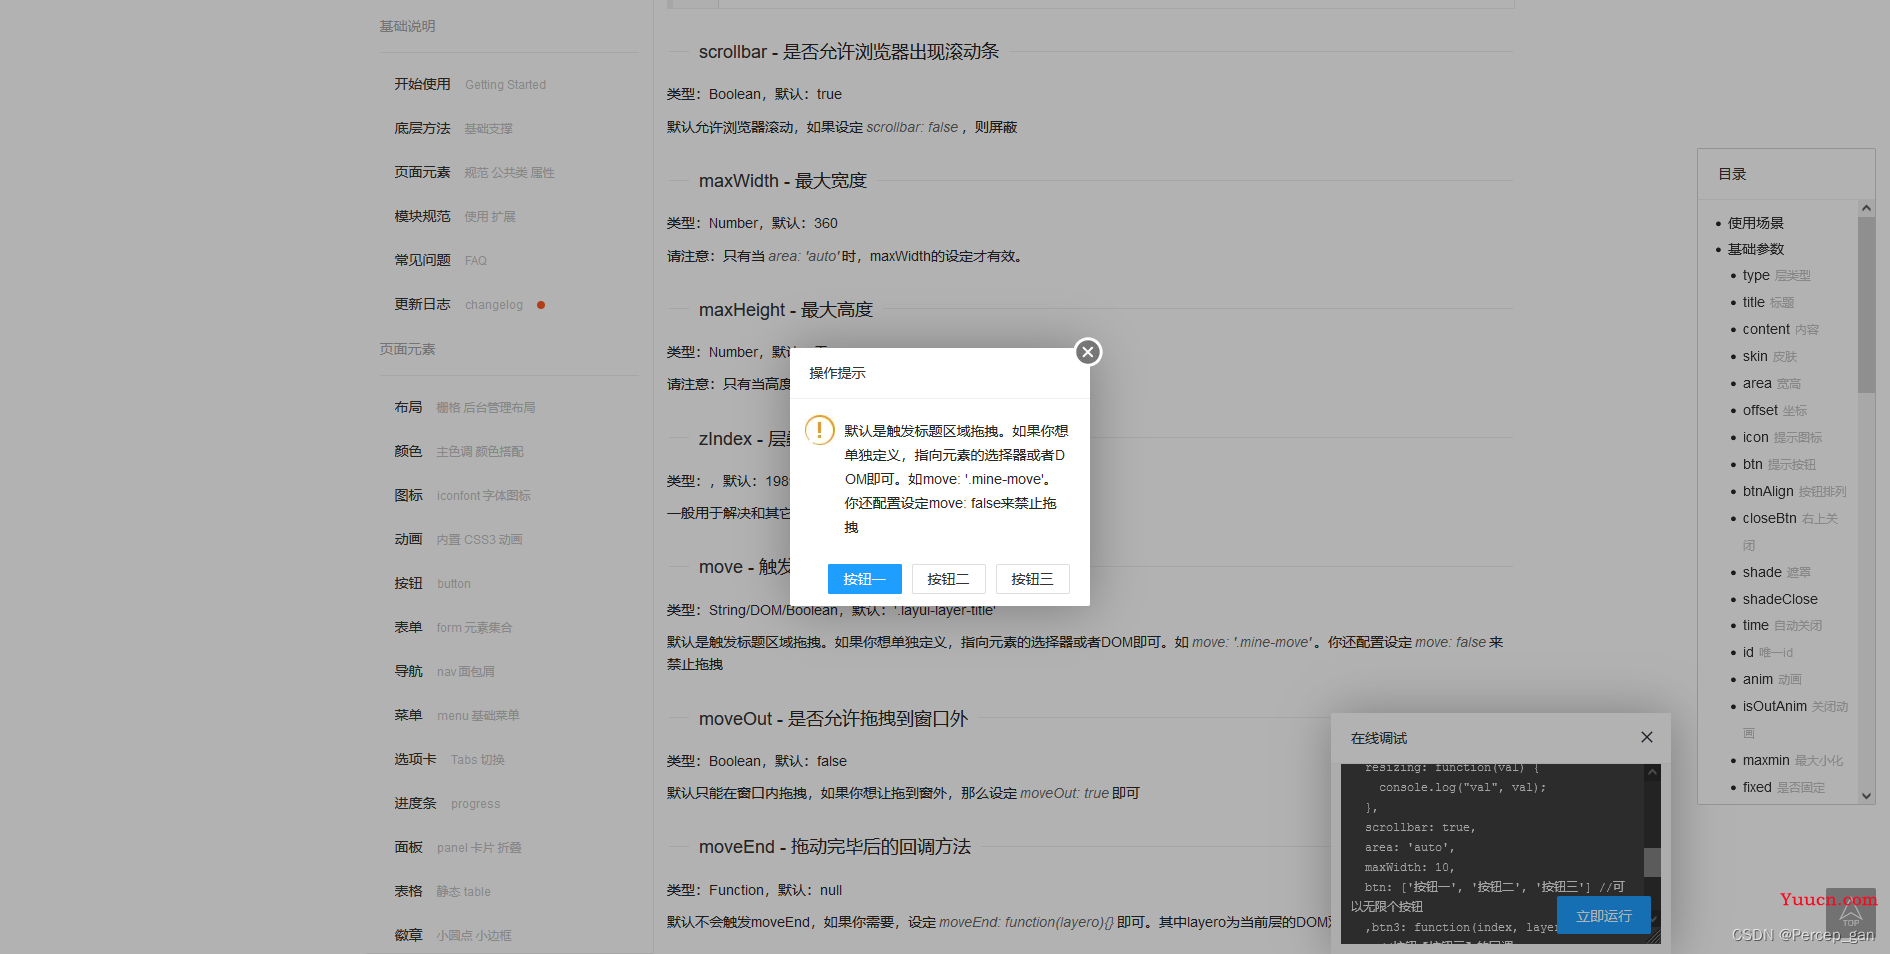Click the 按钮二 button in the dialog
This screenshot has height=954, width=1890.
click(x=948, y=579)
